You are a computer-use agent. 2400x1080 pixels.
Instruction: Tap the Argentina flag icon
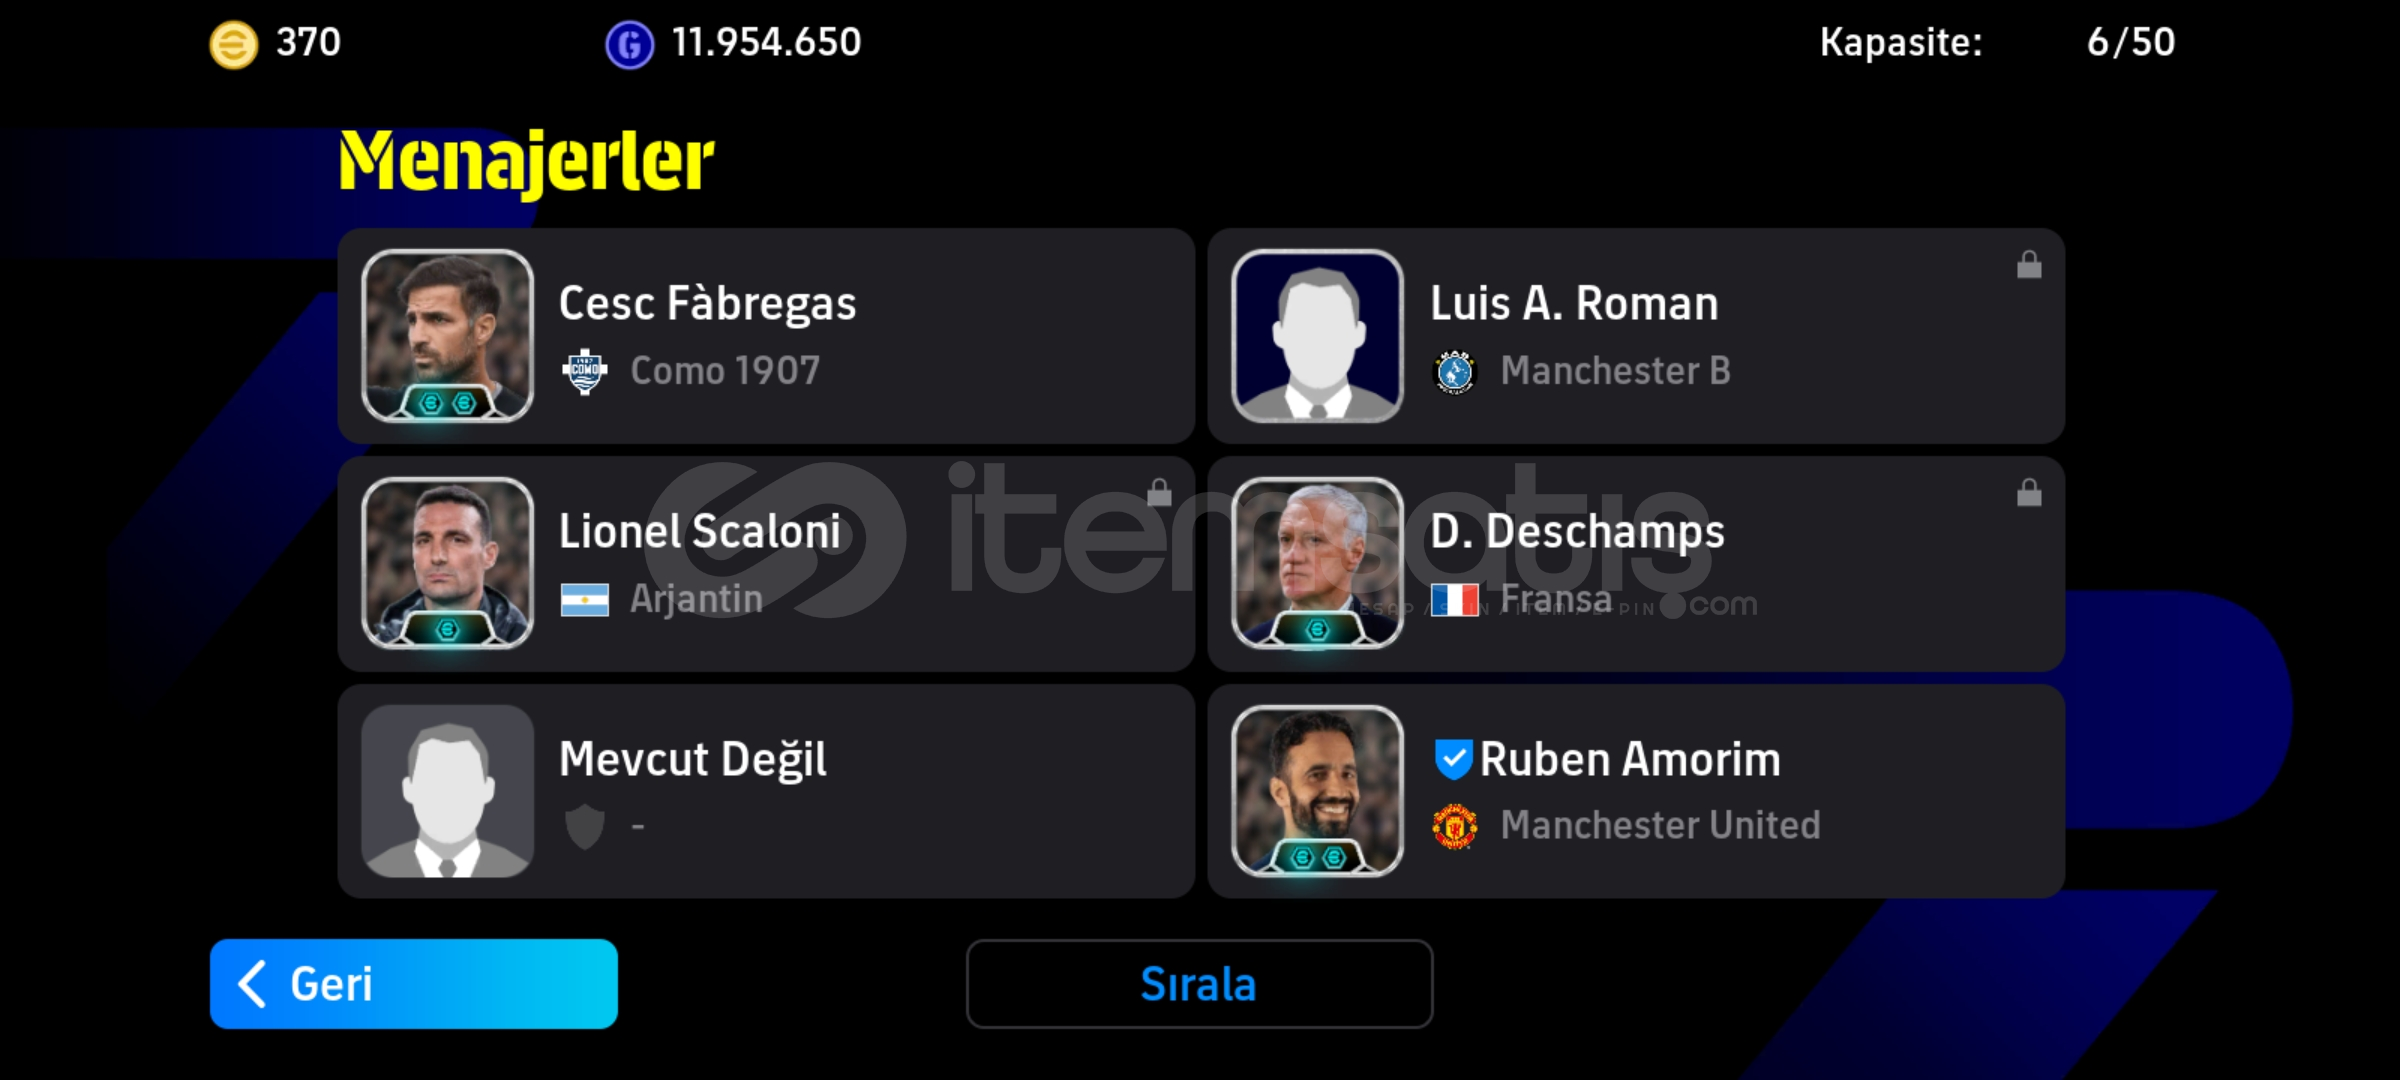coord(585,600)
